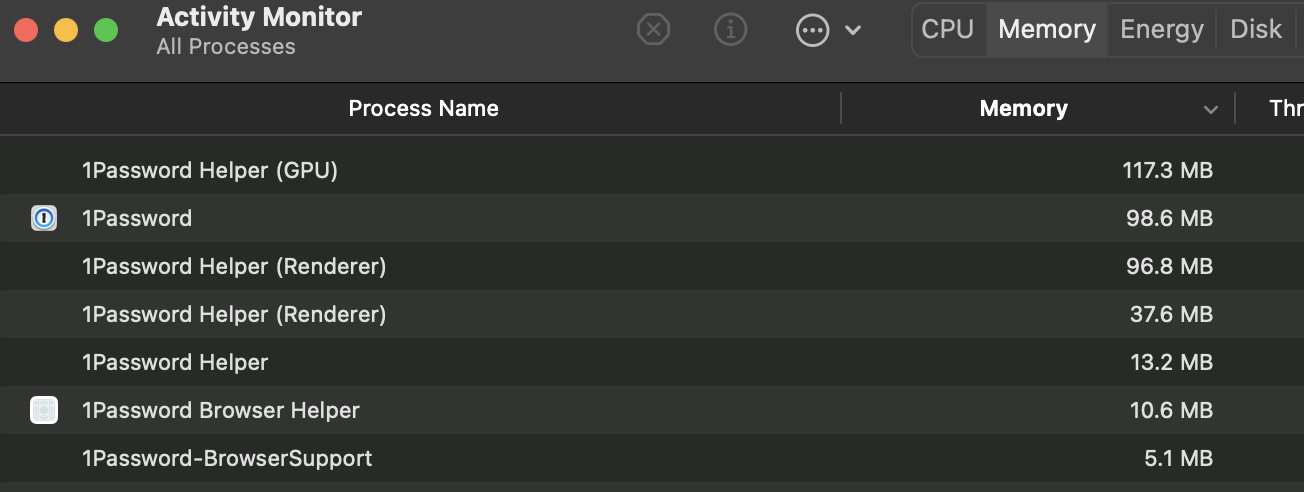Select the 1Password app icon
Image resolution: width=1304 pixels, height=492 pixels.
[x=44, y=218]
